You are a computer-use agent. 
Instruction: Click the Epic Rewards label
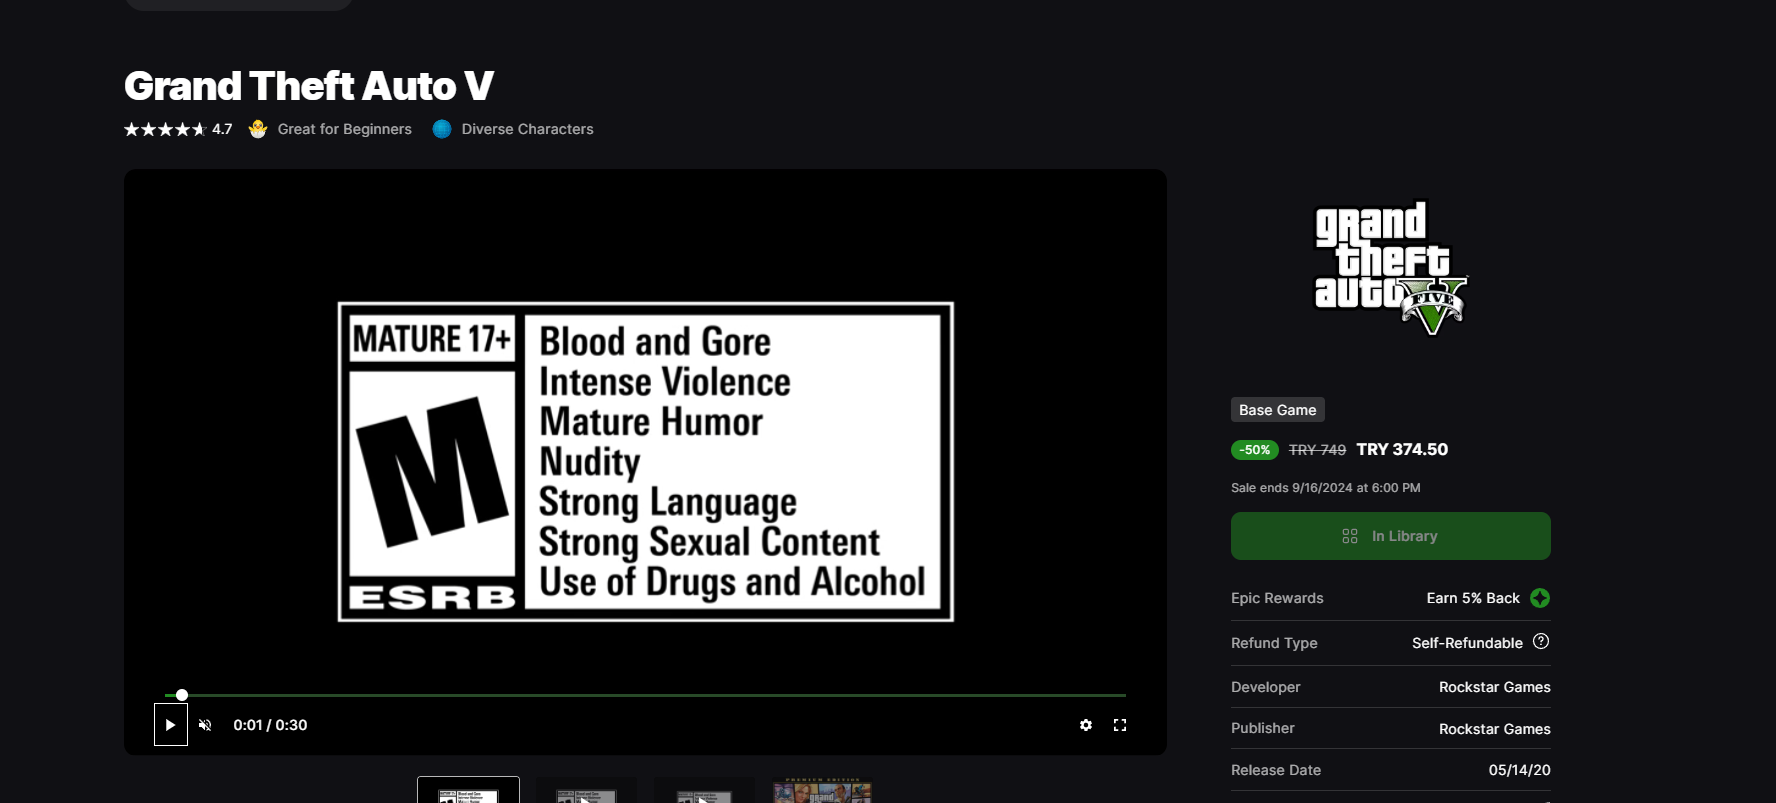(1277, 598)
